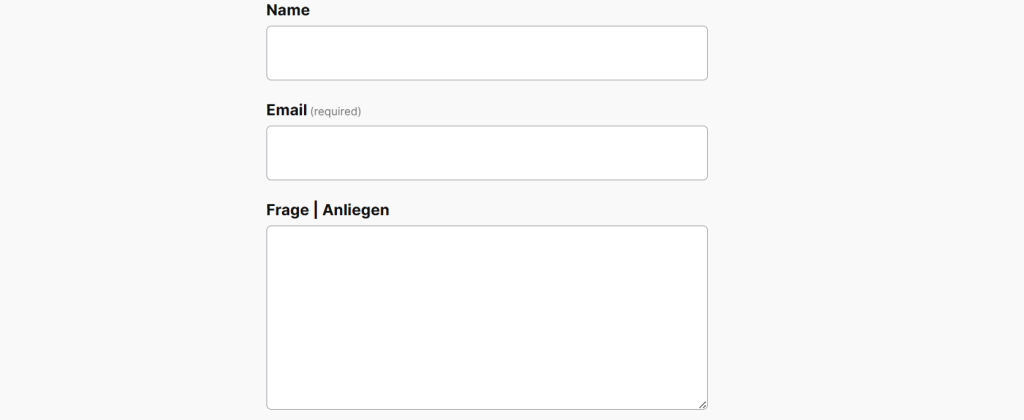
Task: Click the second single-line form input
Action: 486,153
